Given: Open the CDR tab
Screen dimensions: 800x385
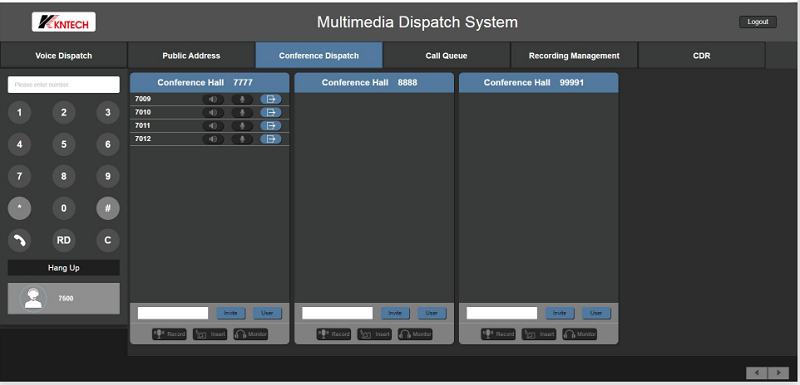Looking at the screenshot, I should 702,56.
